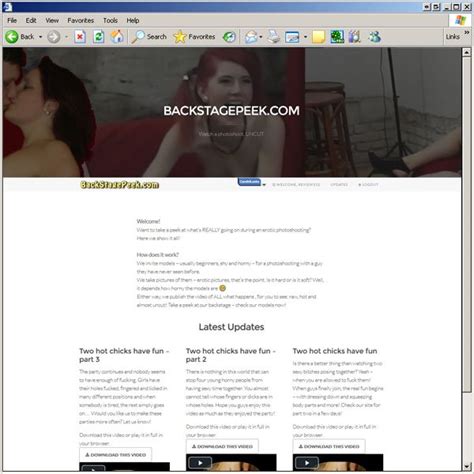Click the yellow note icon in toolbar

(x=319, y=37)
